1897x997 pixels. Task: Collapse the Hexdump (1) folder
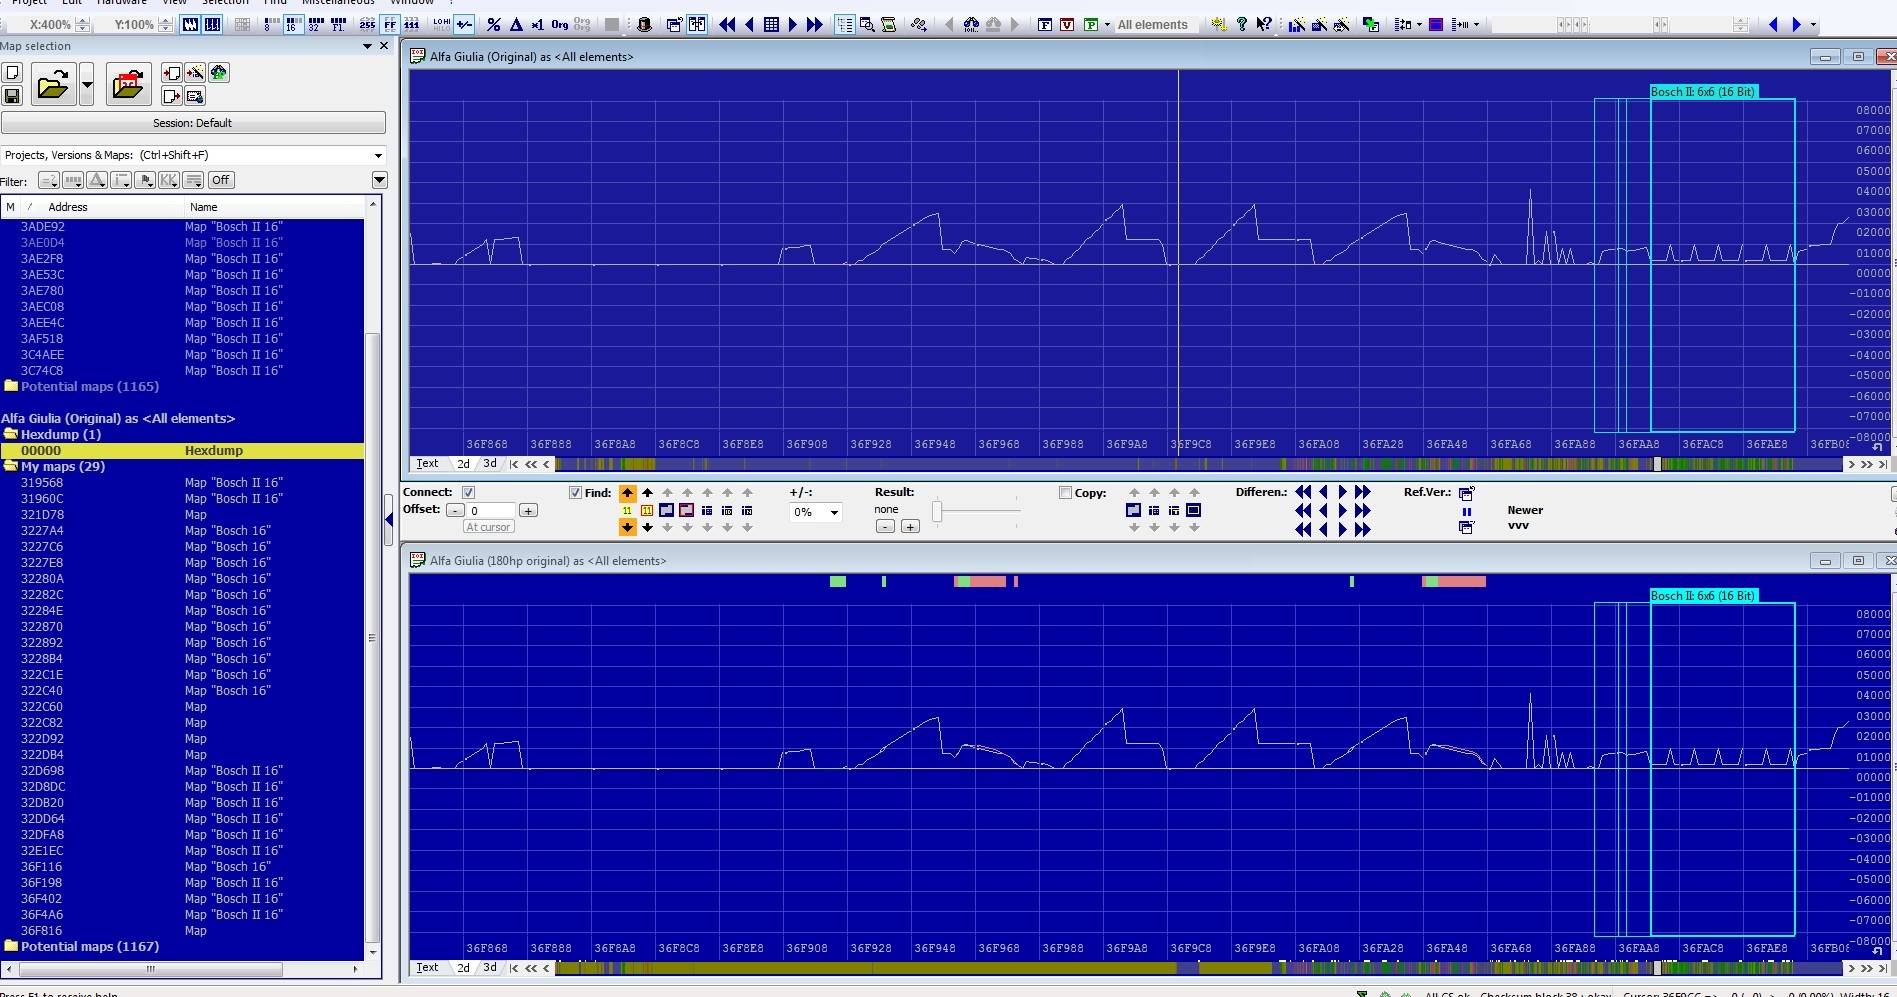(x=12, y=434)
